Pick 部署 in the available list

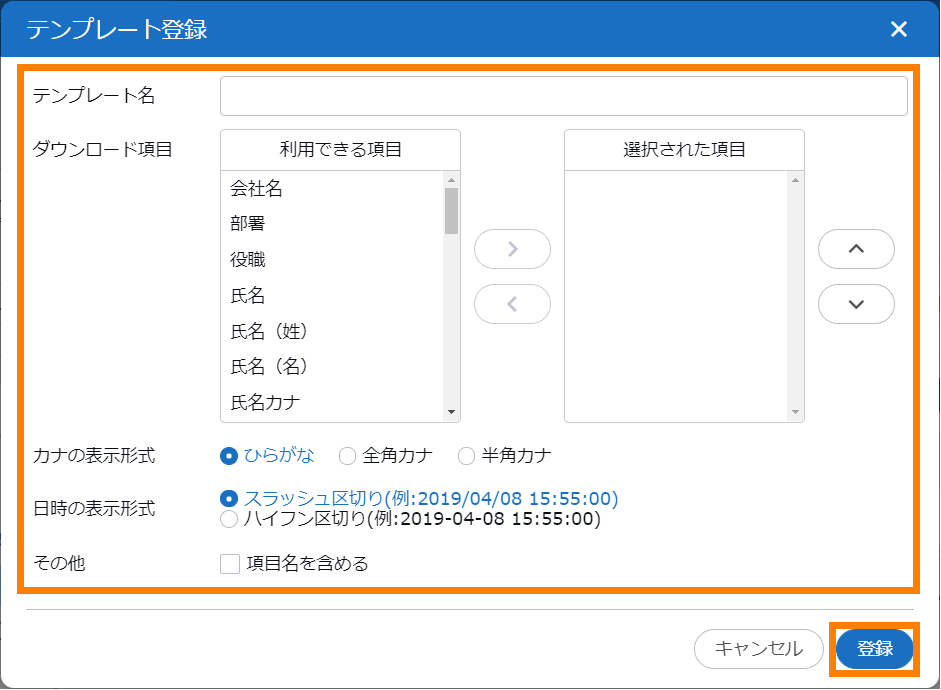pyautogui.click(x=248, y=223)
